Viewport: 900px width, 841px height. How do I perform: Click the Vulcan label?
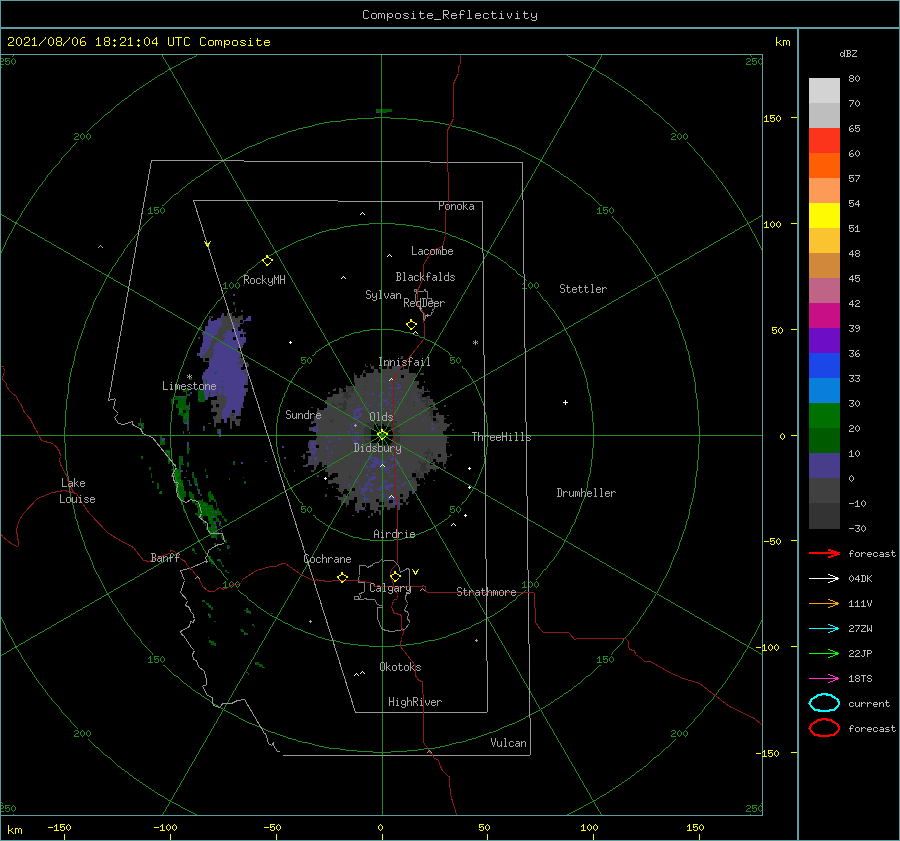coord(509,743)
